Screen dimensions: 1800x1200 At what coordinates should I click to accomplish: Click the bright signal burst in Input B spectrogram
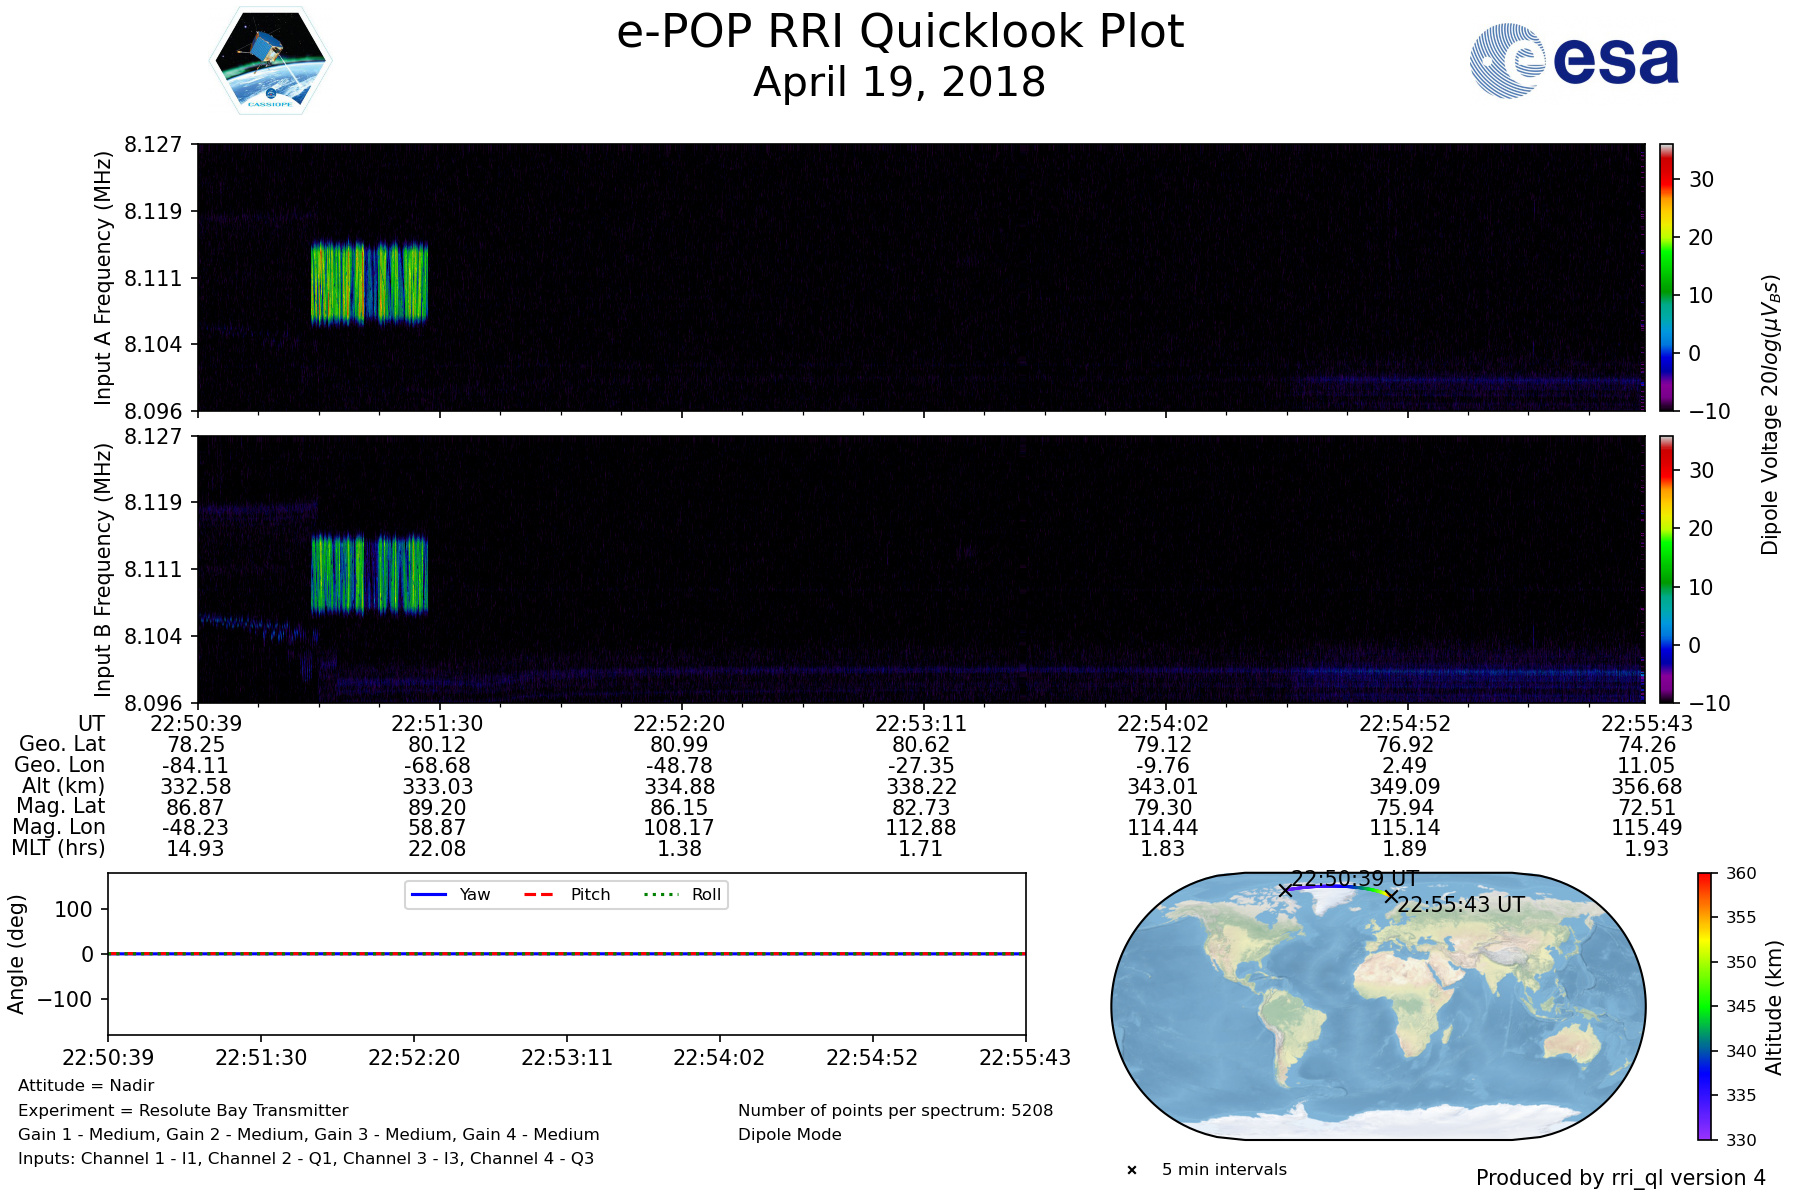point(369,575)
